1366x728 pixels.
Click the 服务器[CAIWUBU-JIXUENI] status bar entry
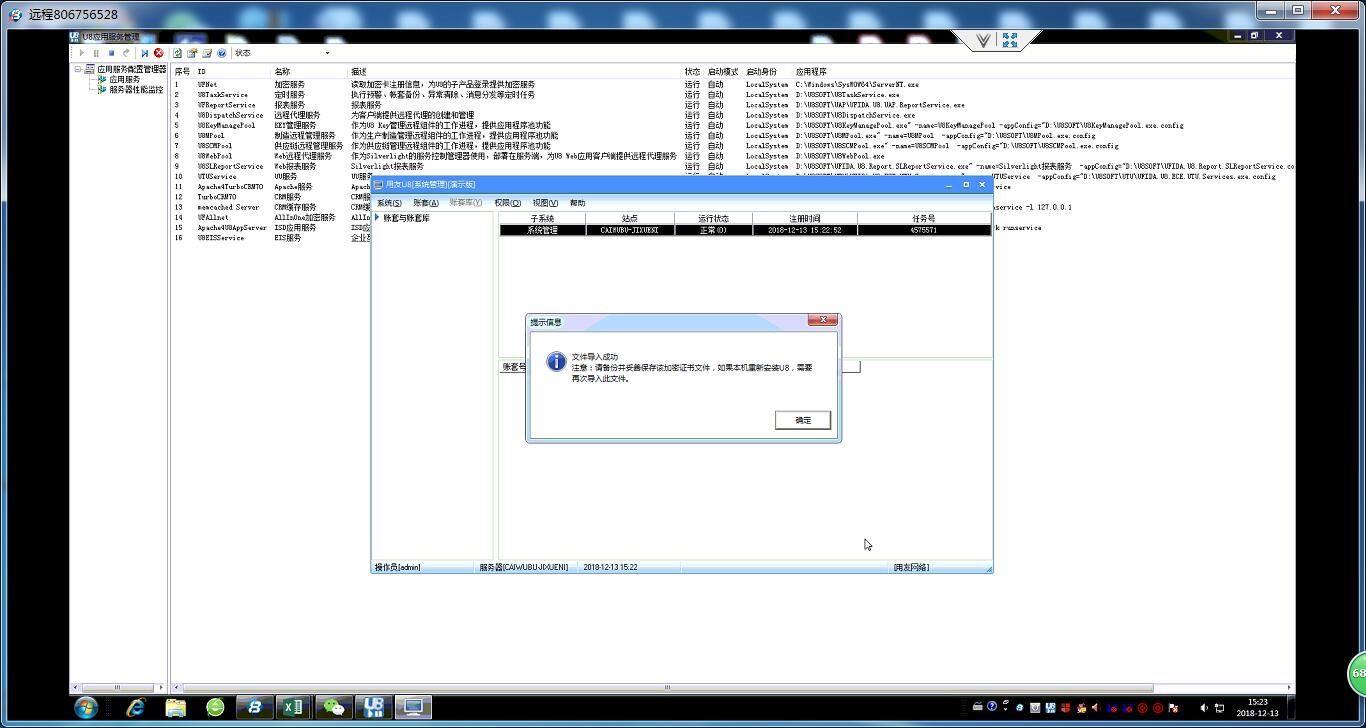point(524,567)
